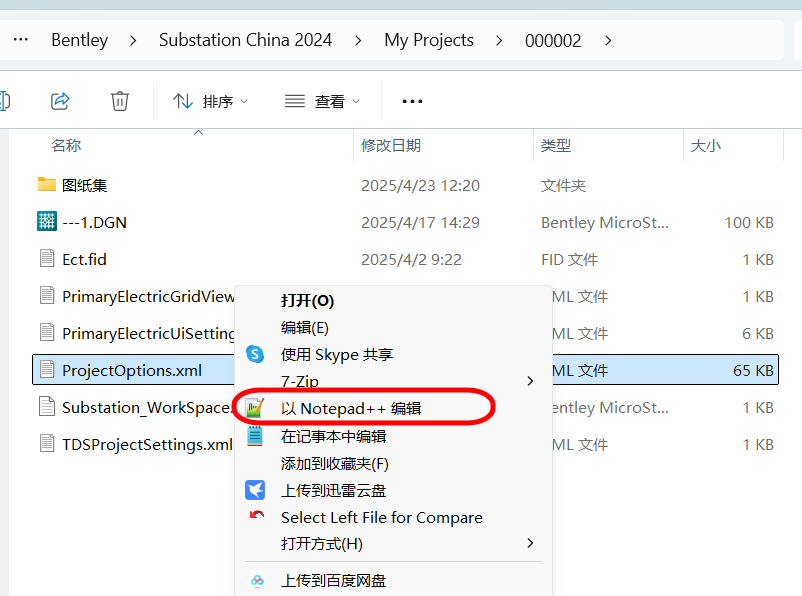Click the PrimaryElectricGridView file icon
Screen dimensions: 802x596
coord(47,295)
